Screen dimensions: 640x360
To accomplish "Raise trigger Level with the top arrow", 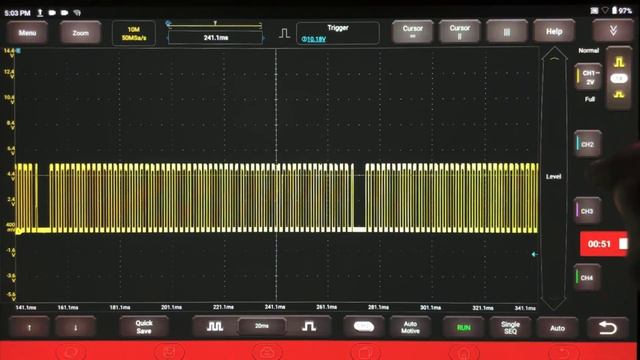I will coord(554,59).
